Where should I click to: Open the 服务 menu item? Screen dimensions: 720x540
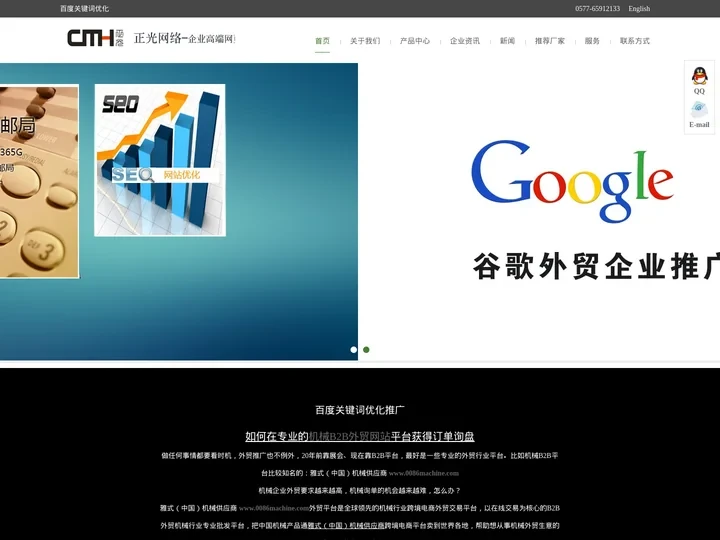(x=592, y=41)
